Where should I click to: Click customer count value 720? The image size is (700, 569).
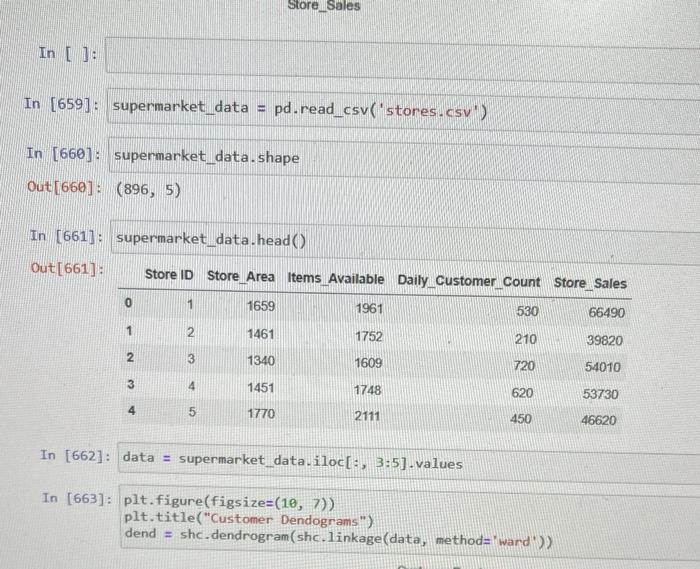[x=524, y=366]
